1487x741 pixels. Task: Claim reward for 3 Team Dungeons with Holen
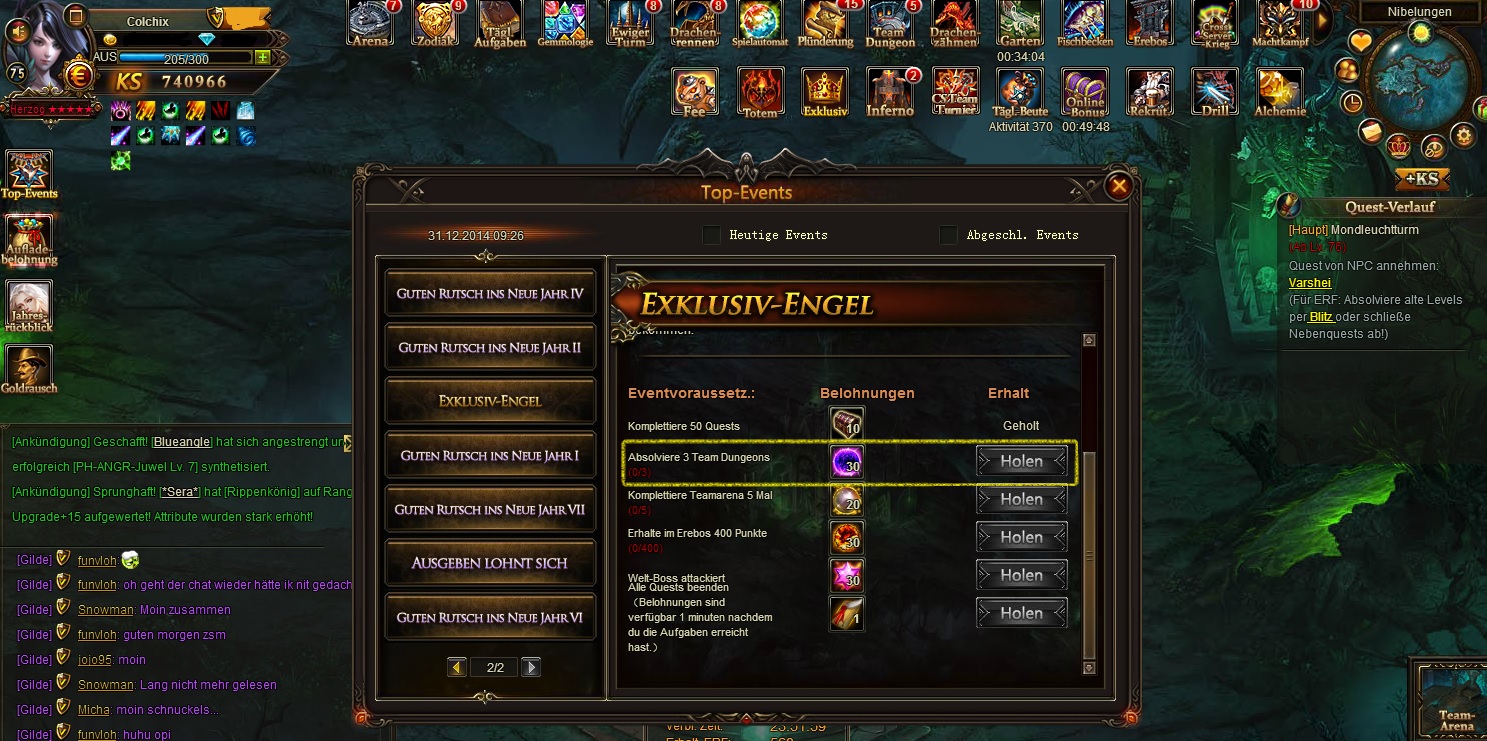tap(1022, 461)
